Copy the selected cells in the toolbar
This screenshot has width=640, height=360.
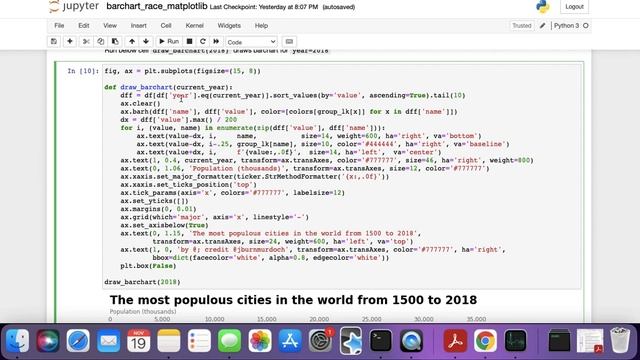(100, 42)
